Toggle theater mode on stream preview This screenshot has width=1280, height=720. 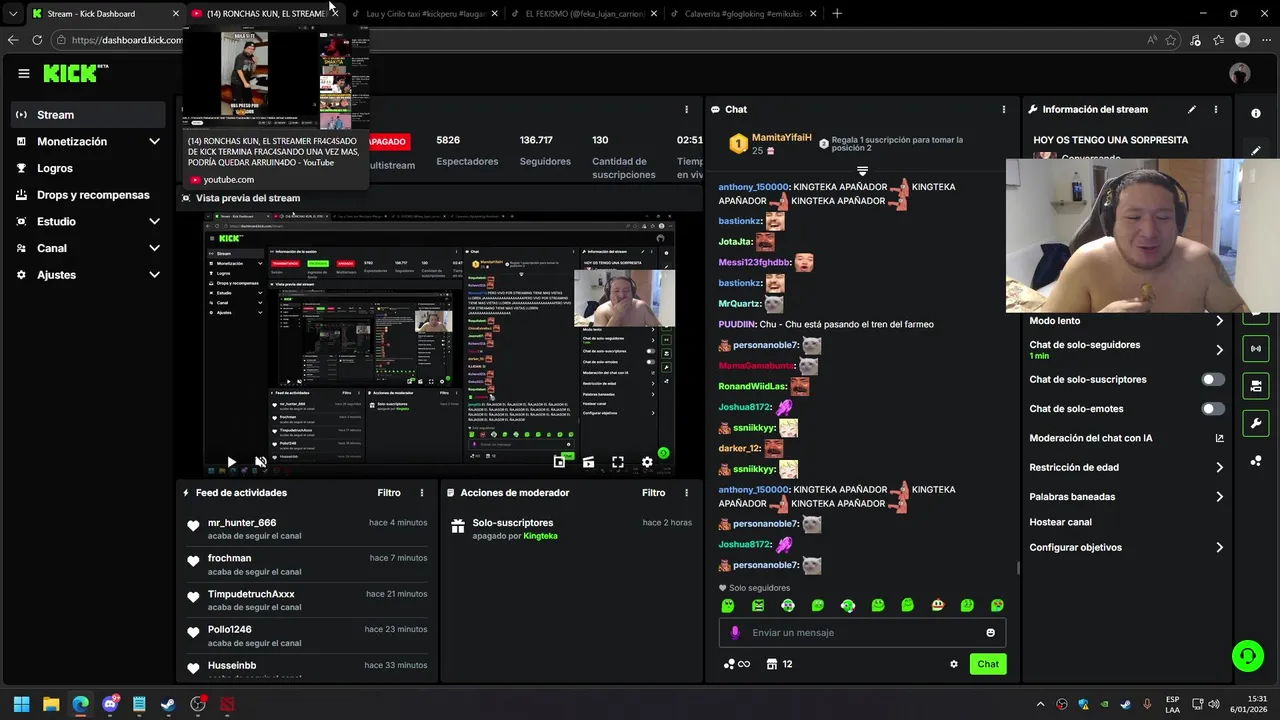[588, 462]
